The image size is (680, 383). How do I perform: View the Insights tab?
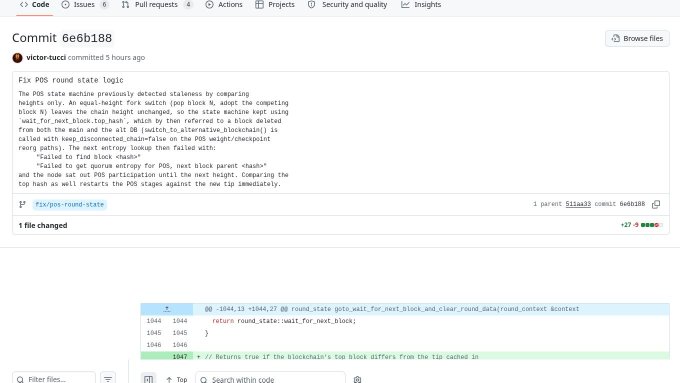[x=421, y=5]
